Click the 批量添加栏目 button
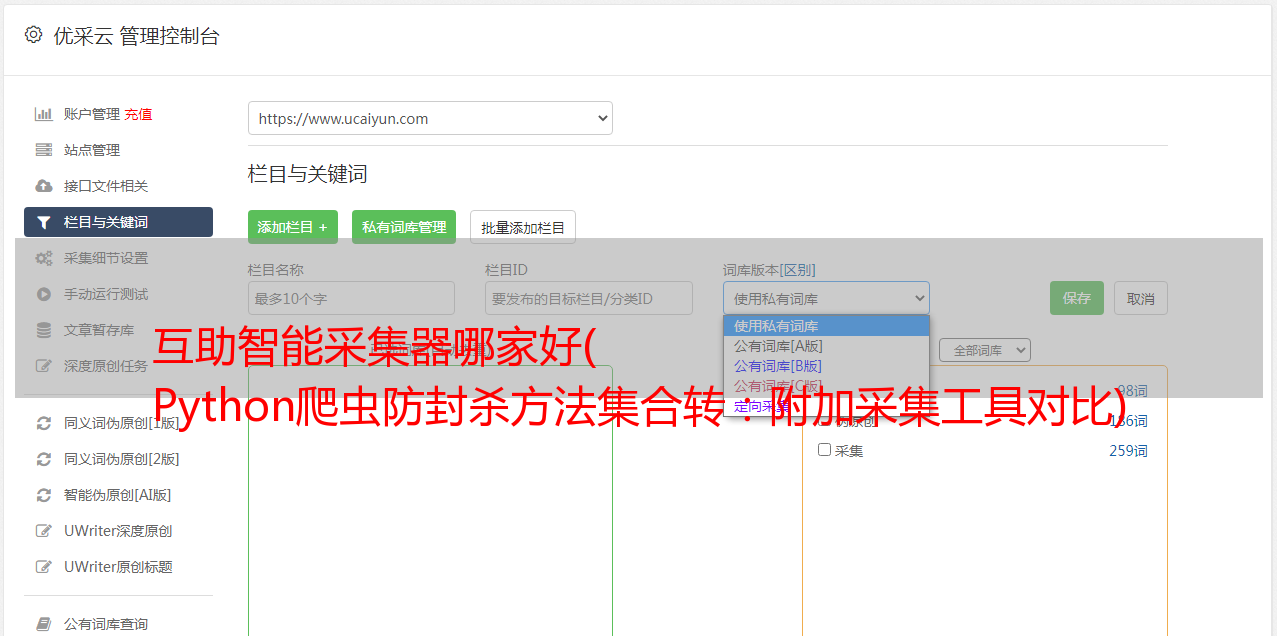The image size is (1277, 636). click(523, 227)
